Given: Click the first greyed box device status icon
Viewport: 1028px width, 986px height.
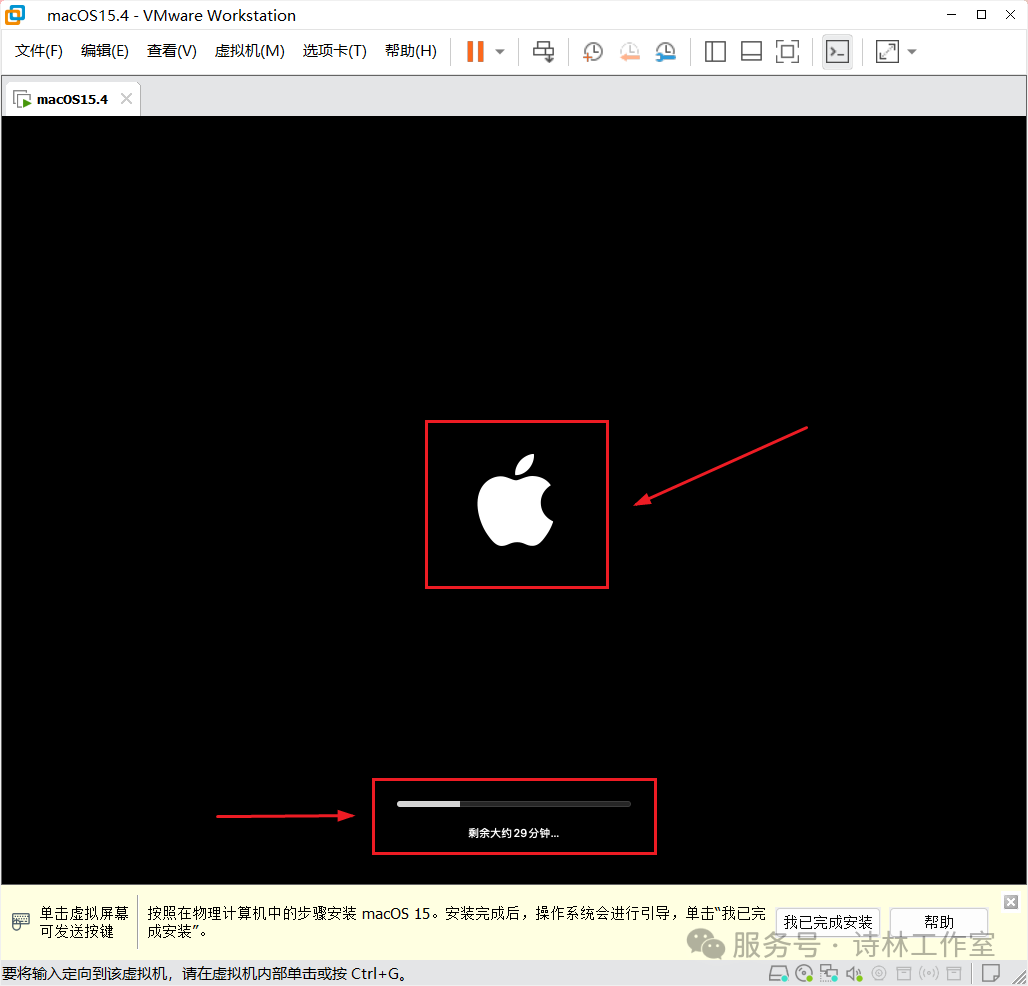Looking at the screenshot, I should click(x=903, y=974).
